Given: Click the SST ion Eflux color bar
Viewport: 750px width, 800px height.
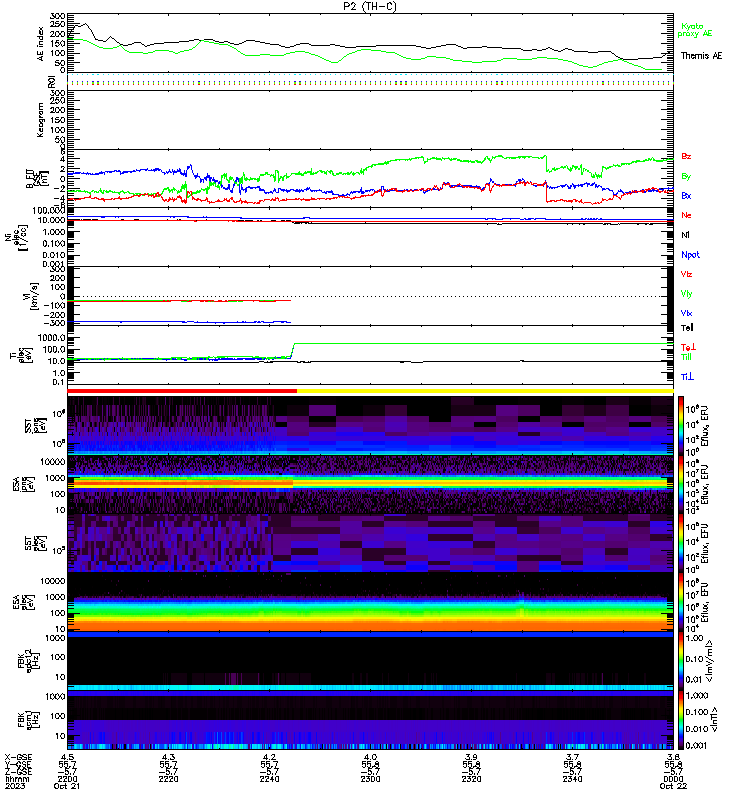Looking at the screenshot, I should [681, 425].
